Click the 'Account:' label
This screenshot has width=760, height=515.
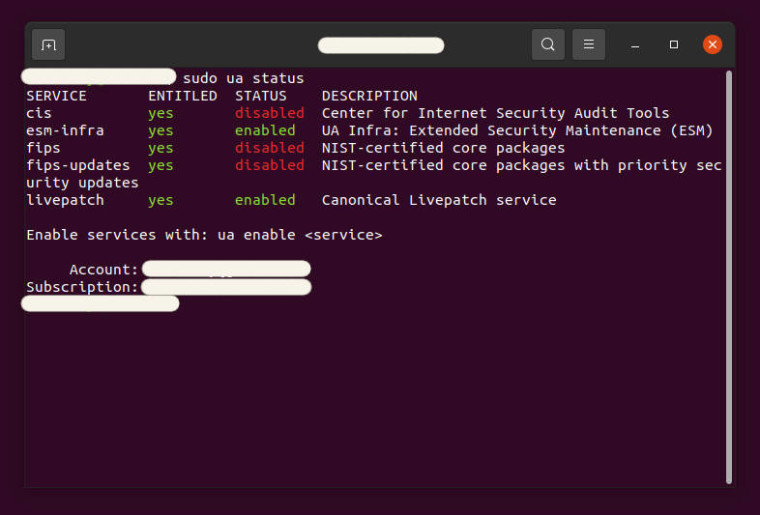coord(104,270)
